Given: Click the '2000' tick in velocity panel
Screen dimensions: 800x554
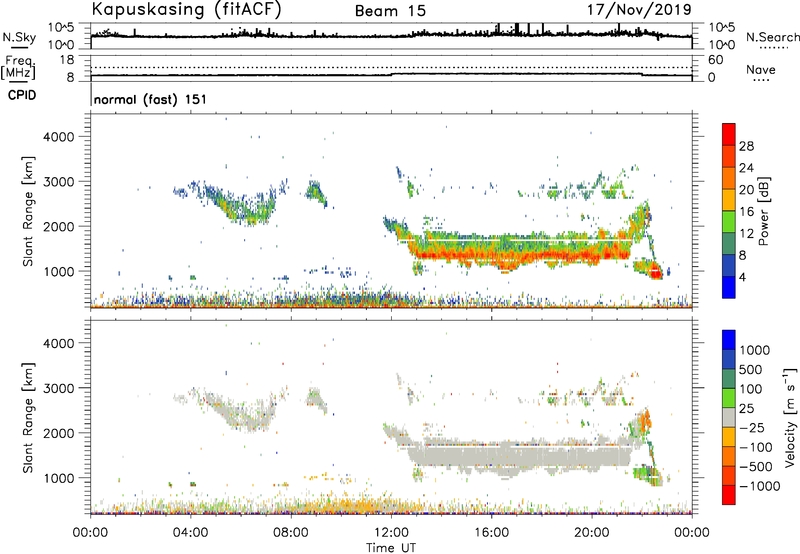Looking at the screenshot, I should pos(58,433).
